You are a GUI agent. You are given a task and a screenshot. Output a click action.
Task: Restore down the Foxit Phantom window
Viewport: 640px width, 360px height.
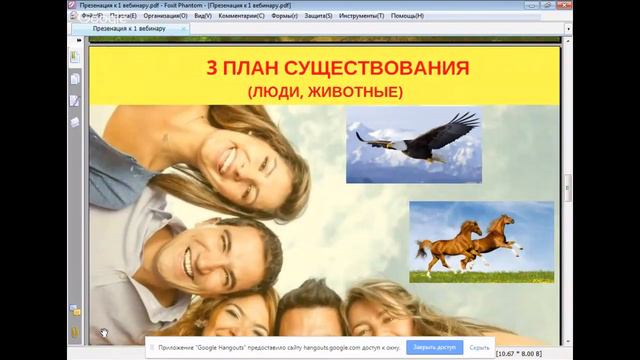click(548, 5)
